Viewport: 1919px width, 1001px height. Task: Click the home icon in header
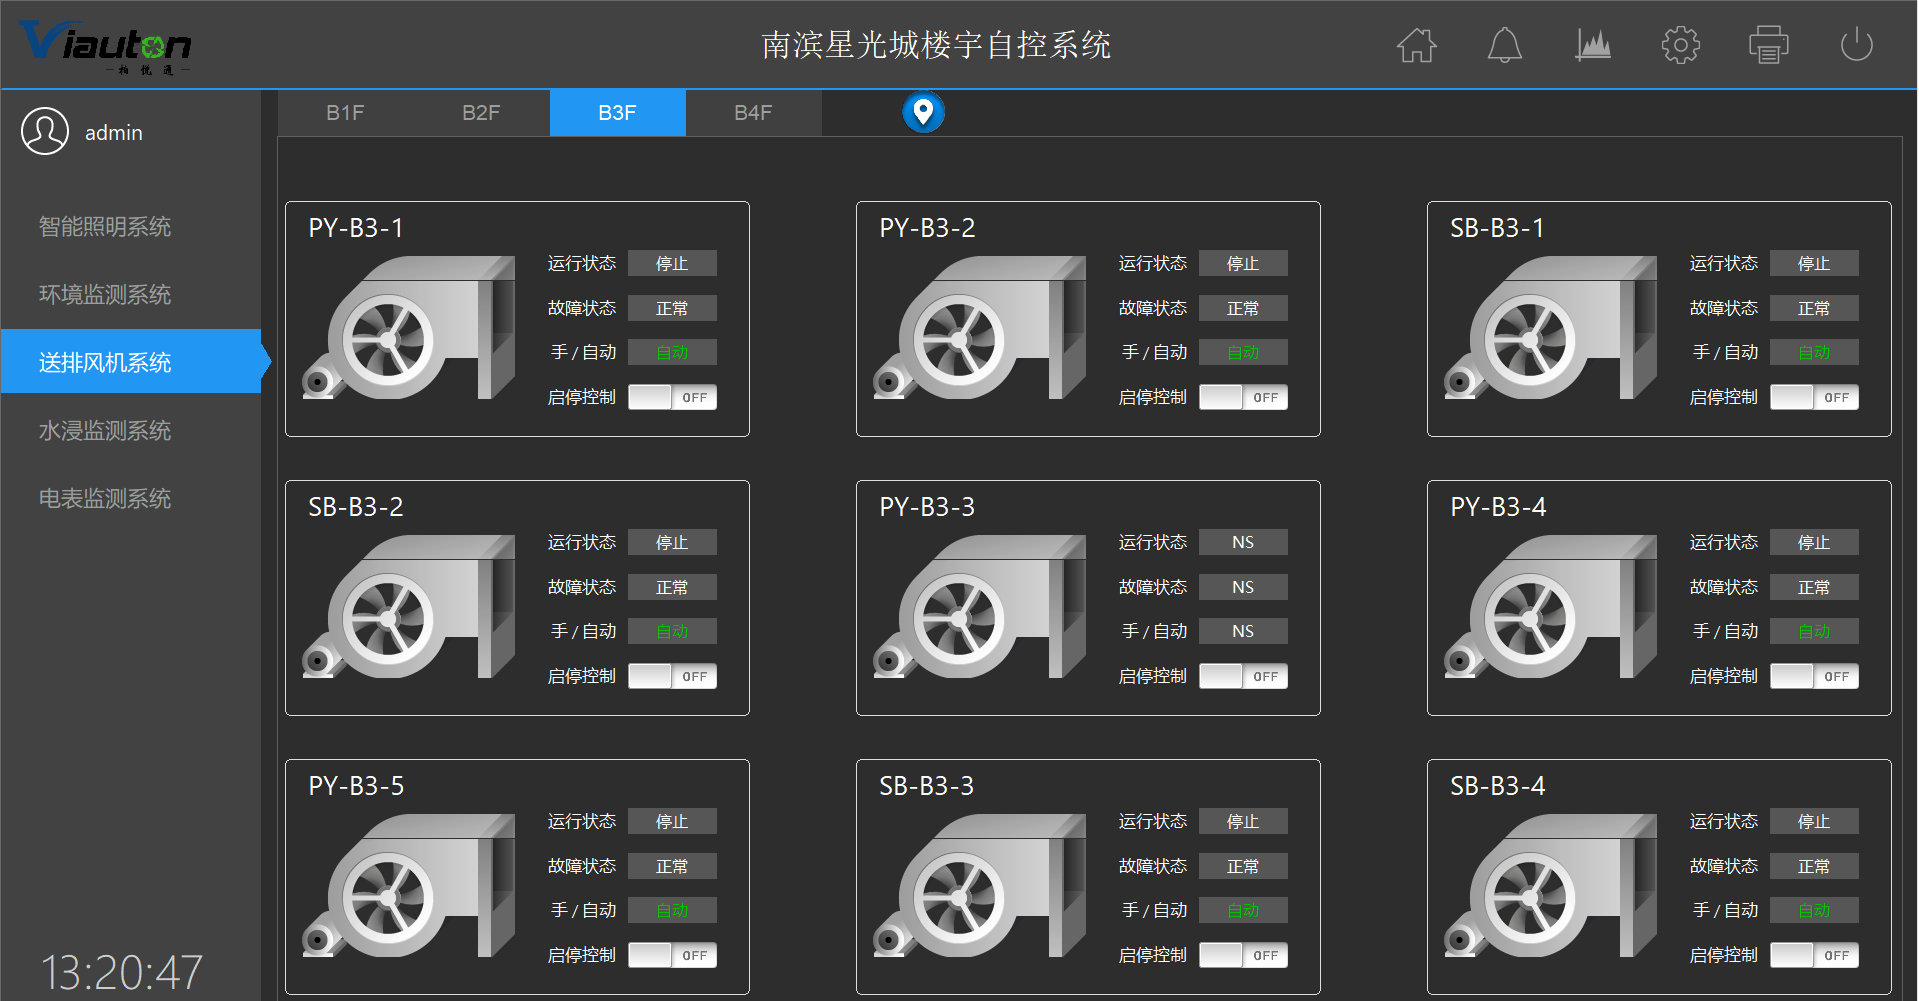pyautogui.click(x=1416, y=45)
